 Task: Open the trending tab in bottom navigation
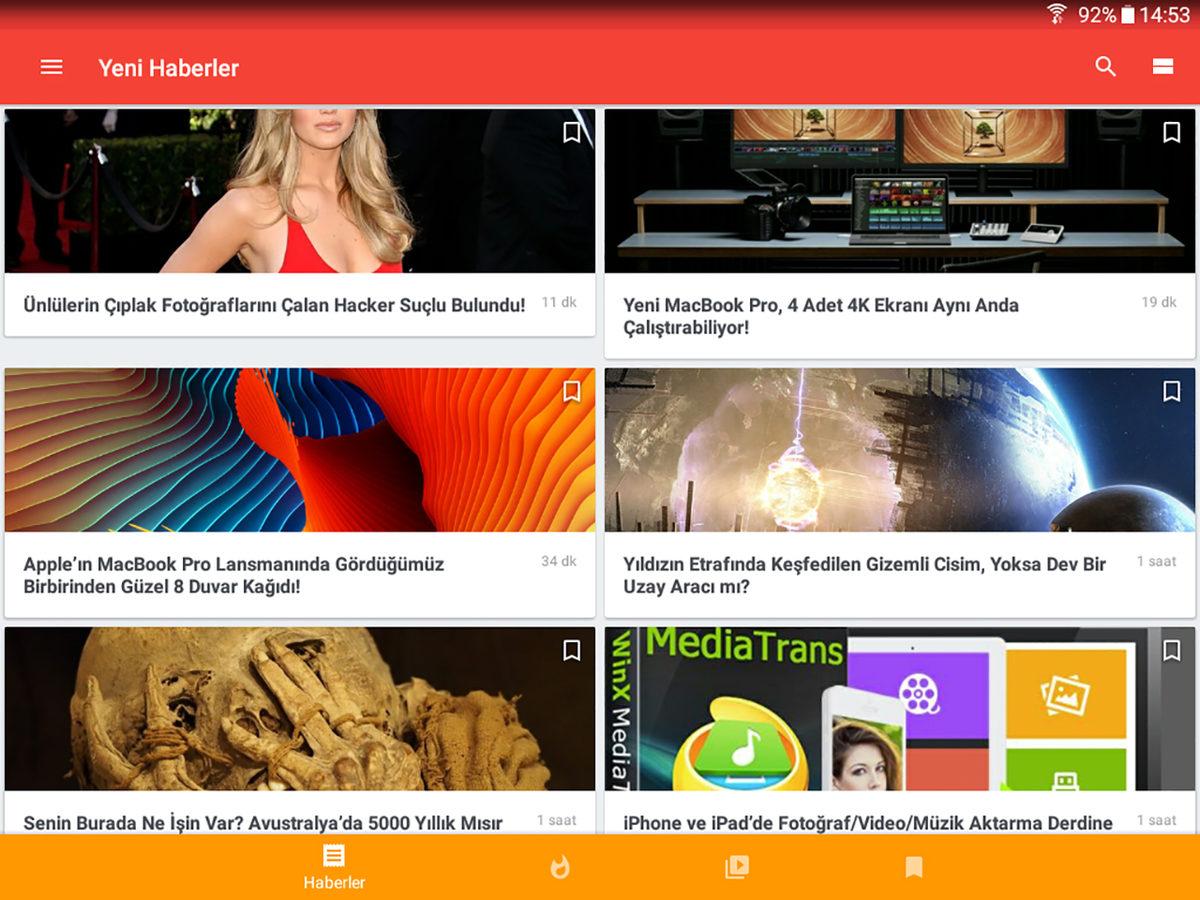560,868
